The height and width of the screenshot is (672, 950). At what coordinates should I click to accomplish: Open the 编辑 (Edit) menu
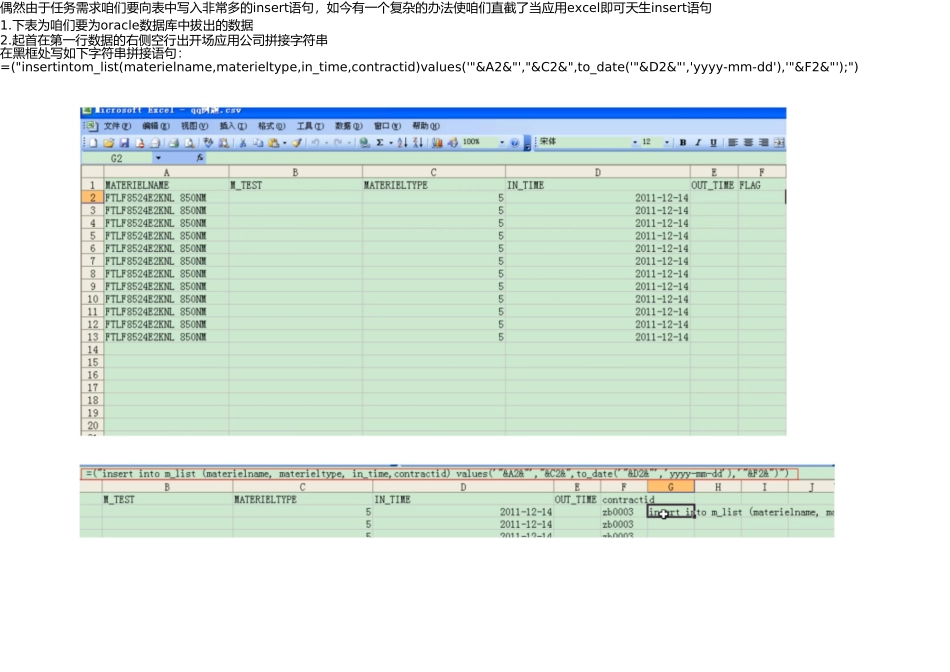(156, 126)
